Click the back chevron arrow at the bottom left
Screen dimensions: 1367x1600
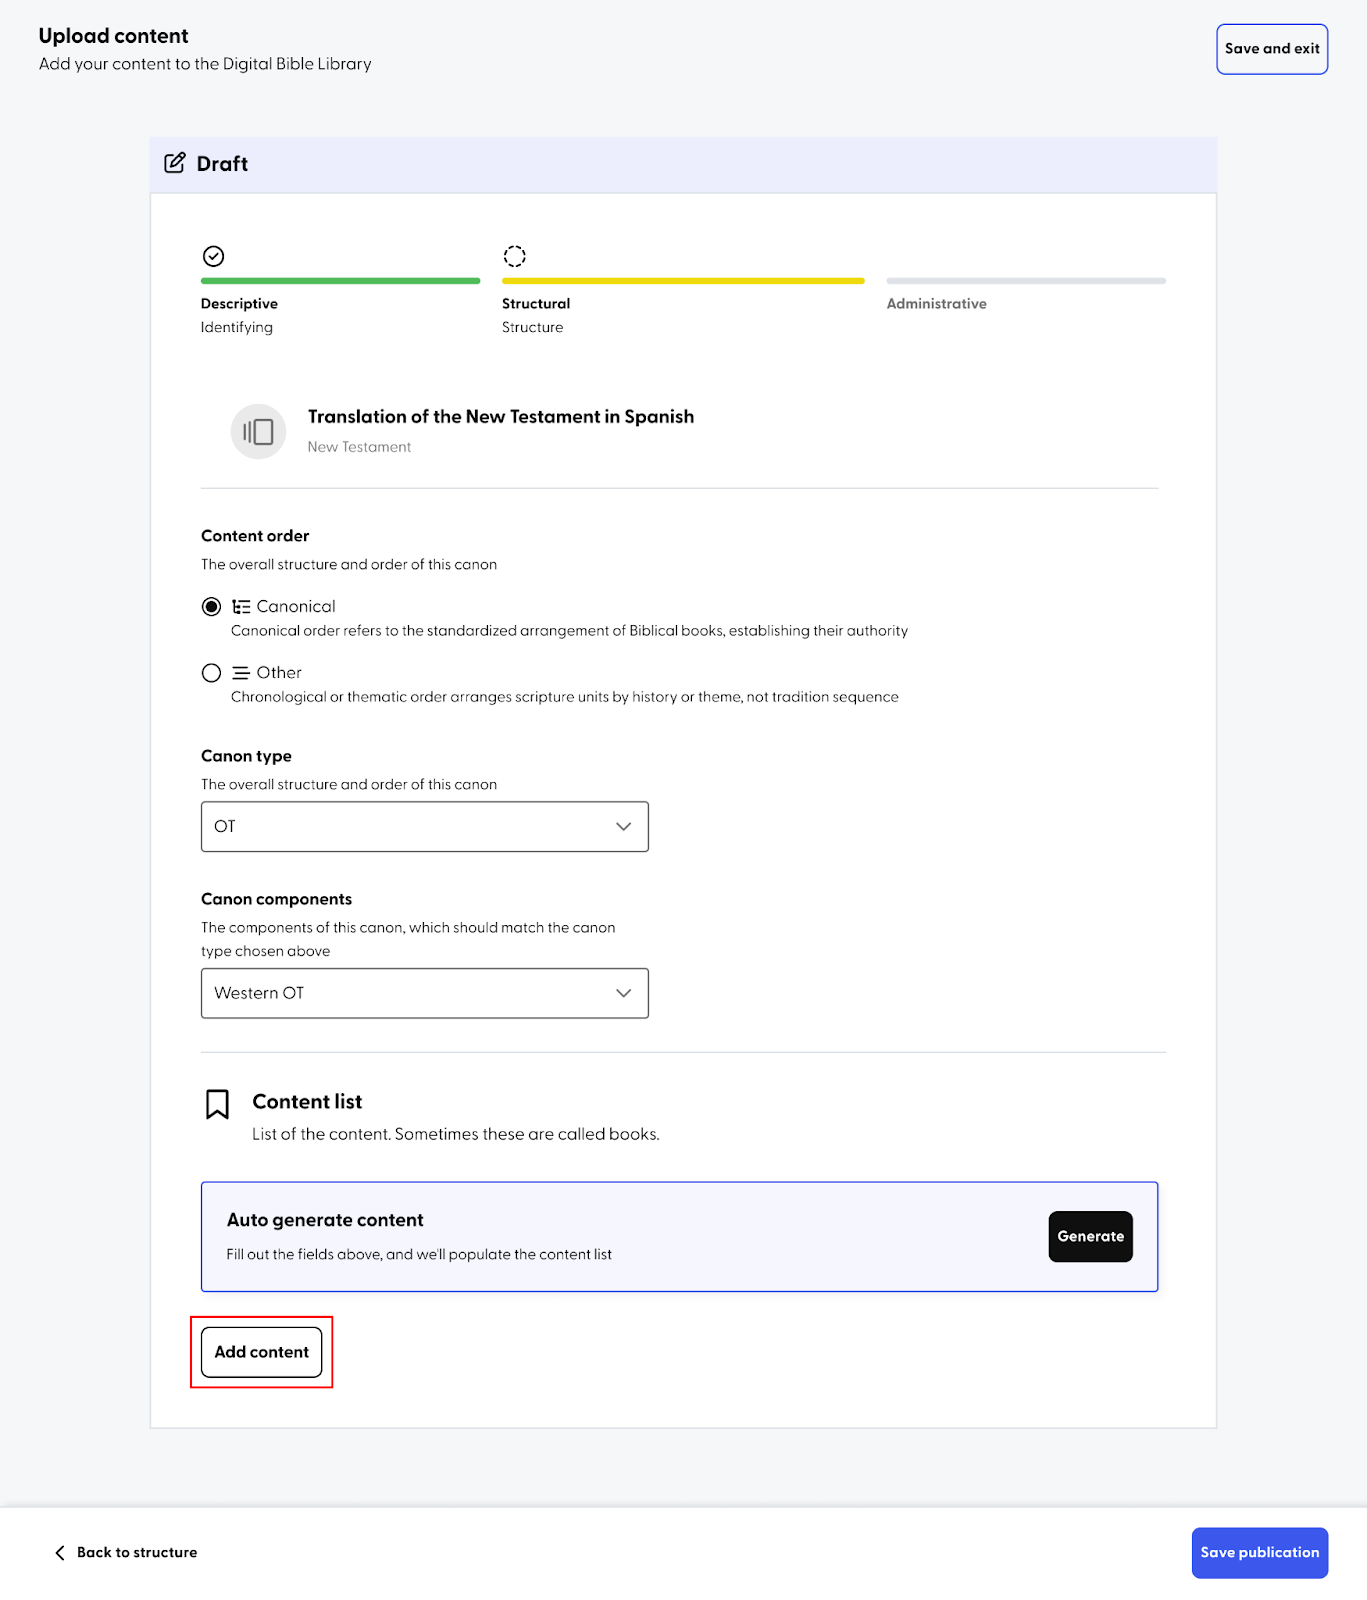click(x=60, y=1552)
